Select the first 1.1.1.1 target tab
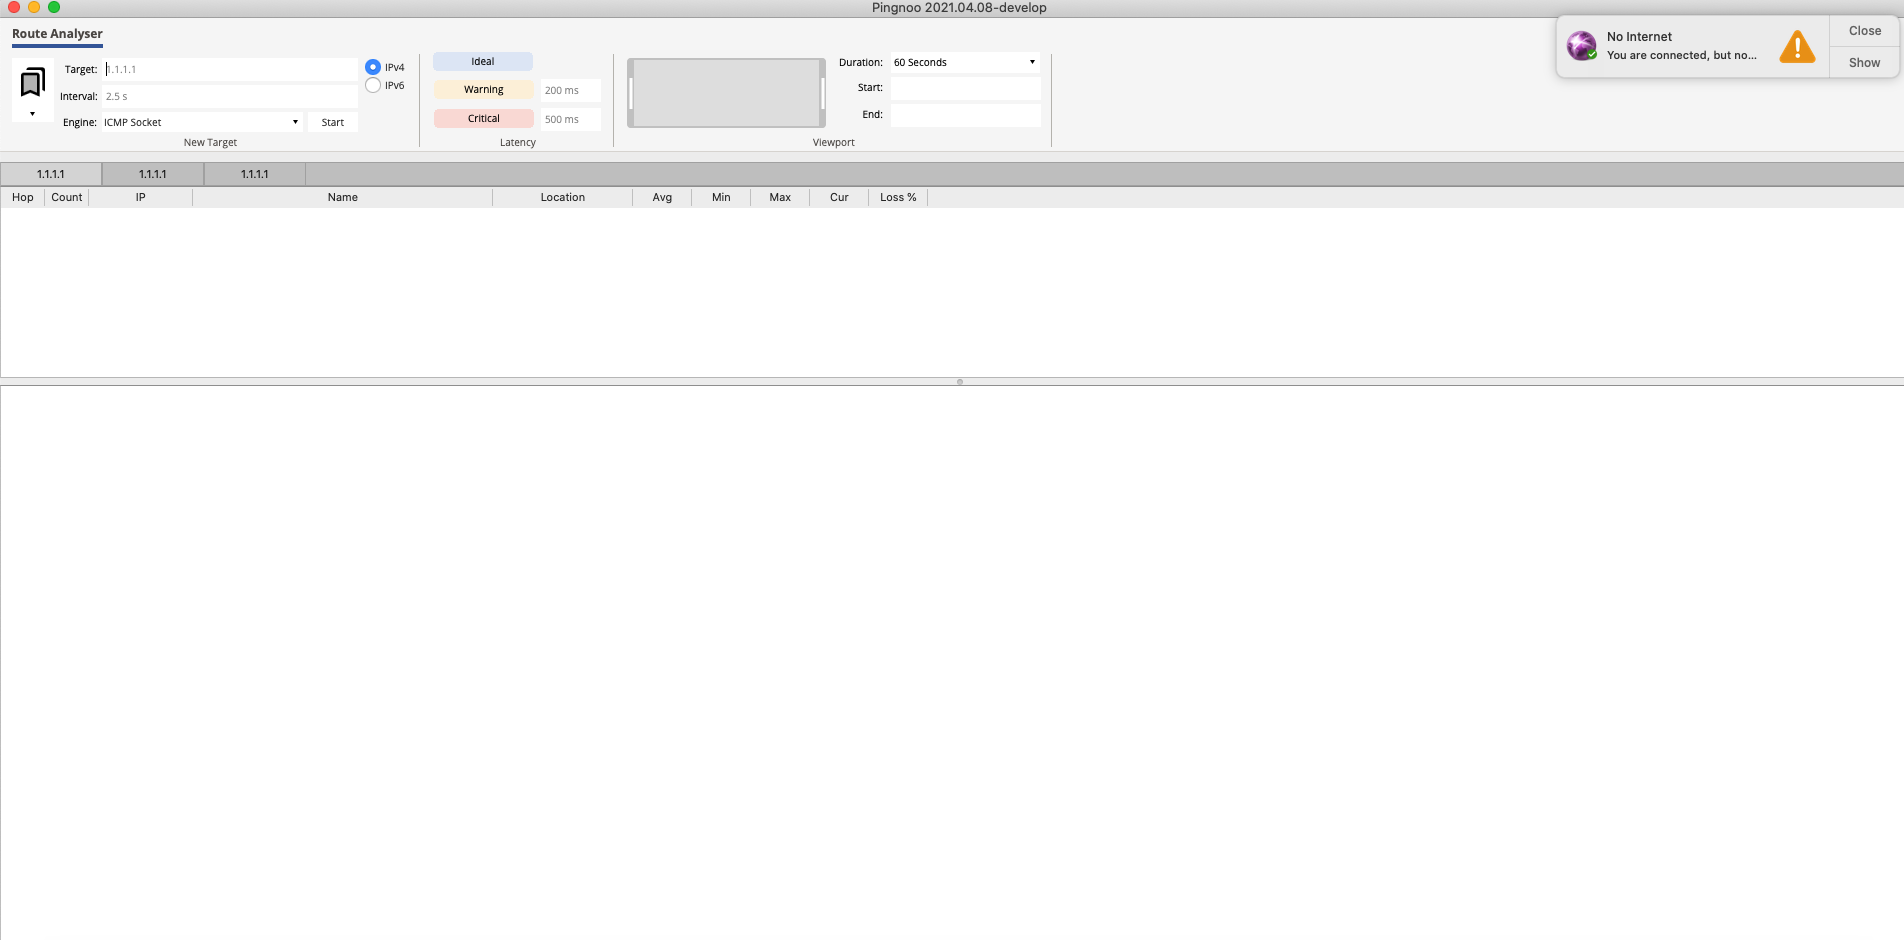Image resolution: width=1904 pixels, height=940 pixels. [x=50, y=174]
